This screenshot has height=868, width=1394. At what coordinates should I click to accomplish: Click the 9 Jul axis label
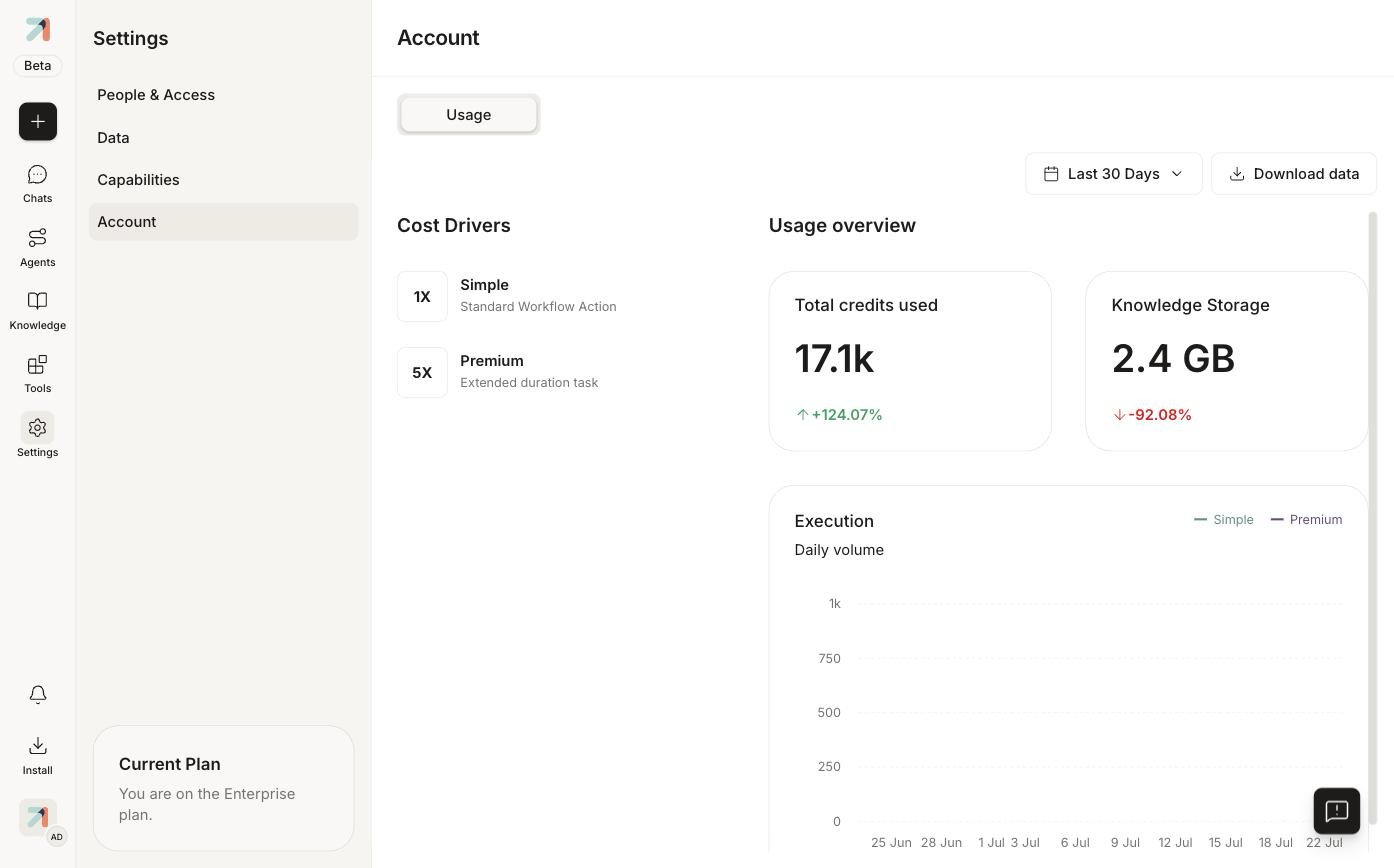tap(1125, 843)
